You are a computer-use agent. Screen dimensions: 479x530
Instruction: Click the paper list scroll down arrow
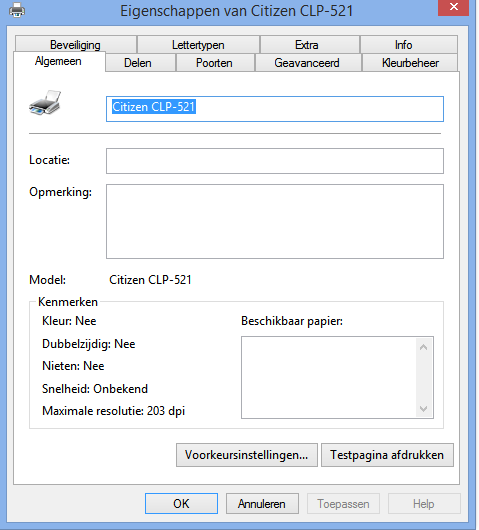click(x=423, y=409)
